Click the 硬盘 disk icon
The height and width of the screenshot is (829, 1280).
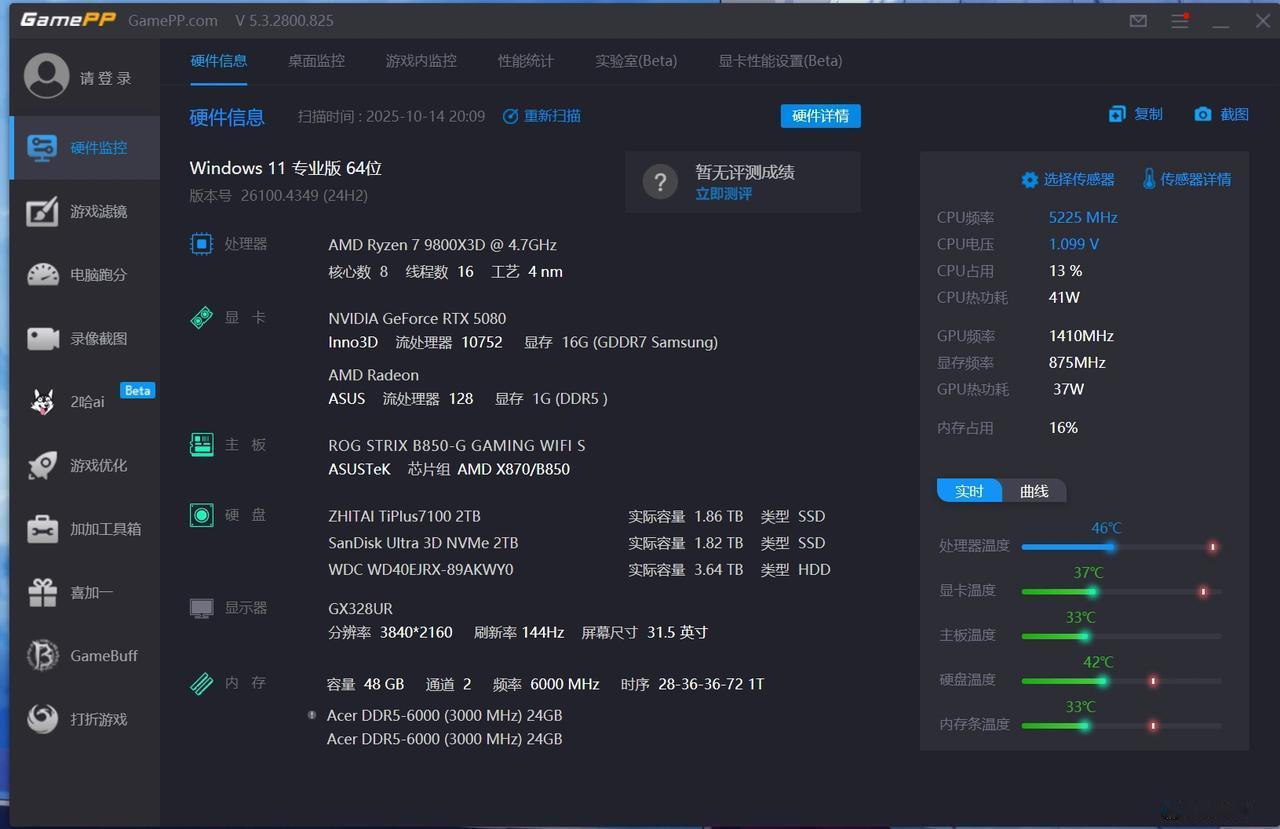(201, 515)
